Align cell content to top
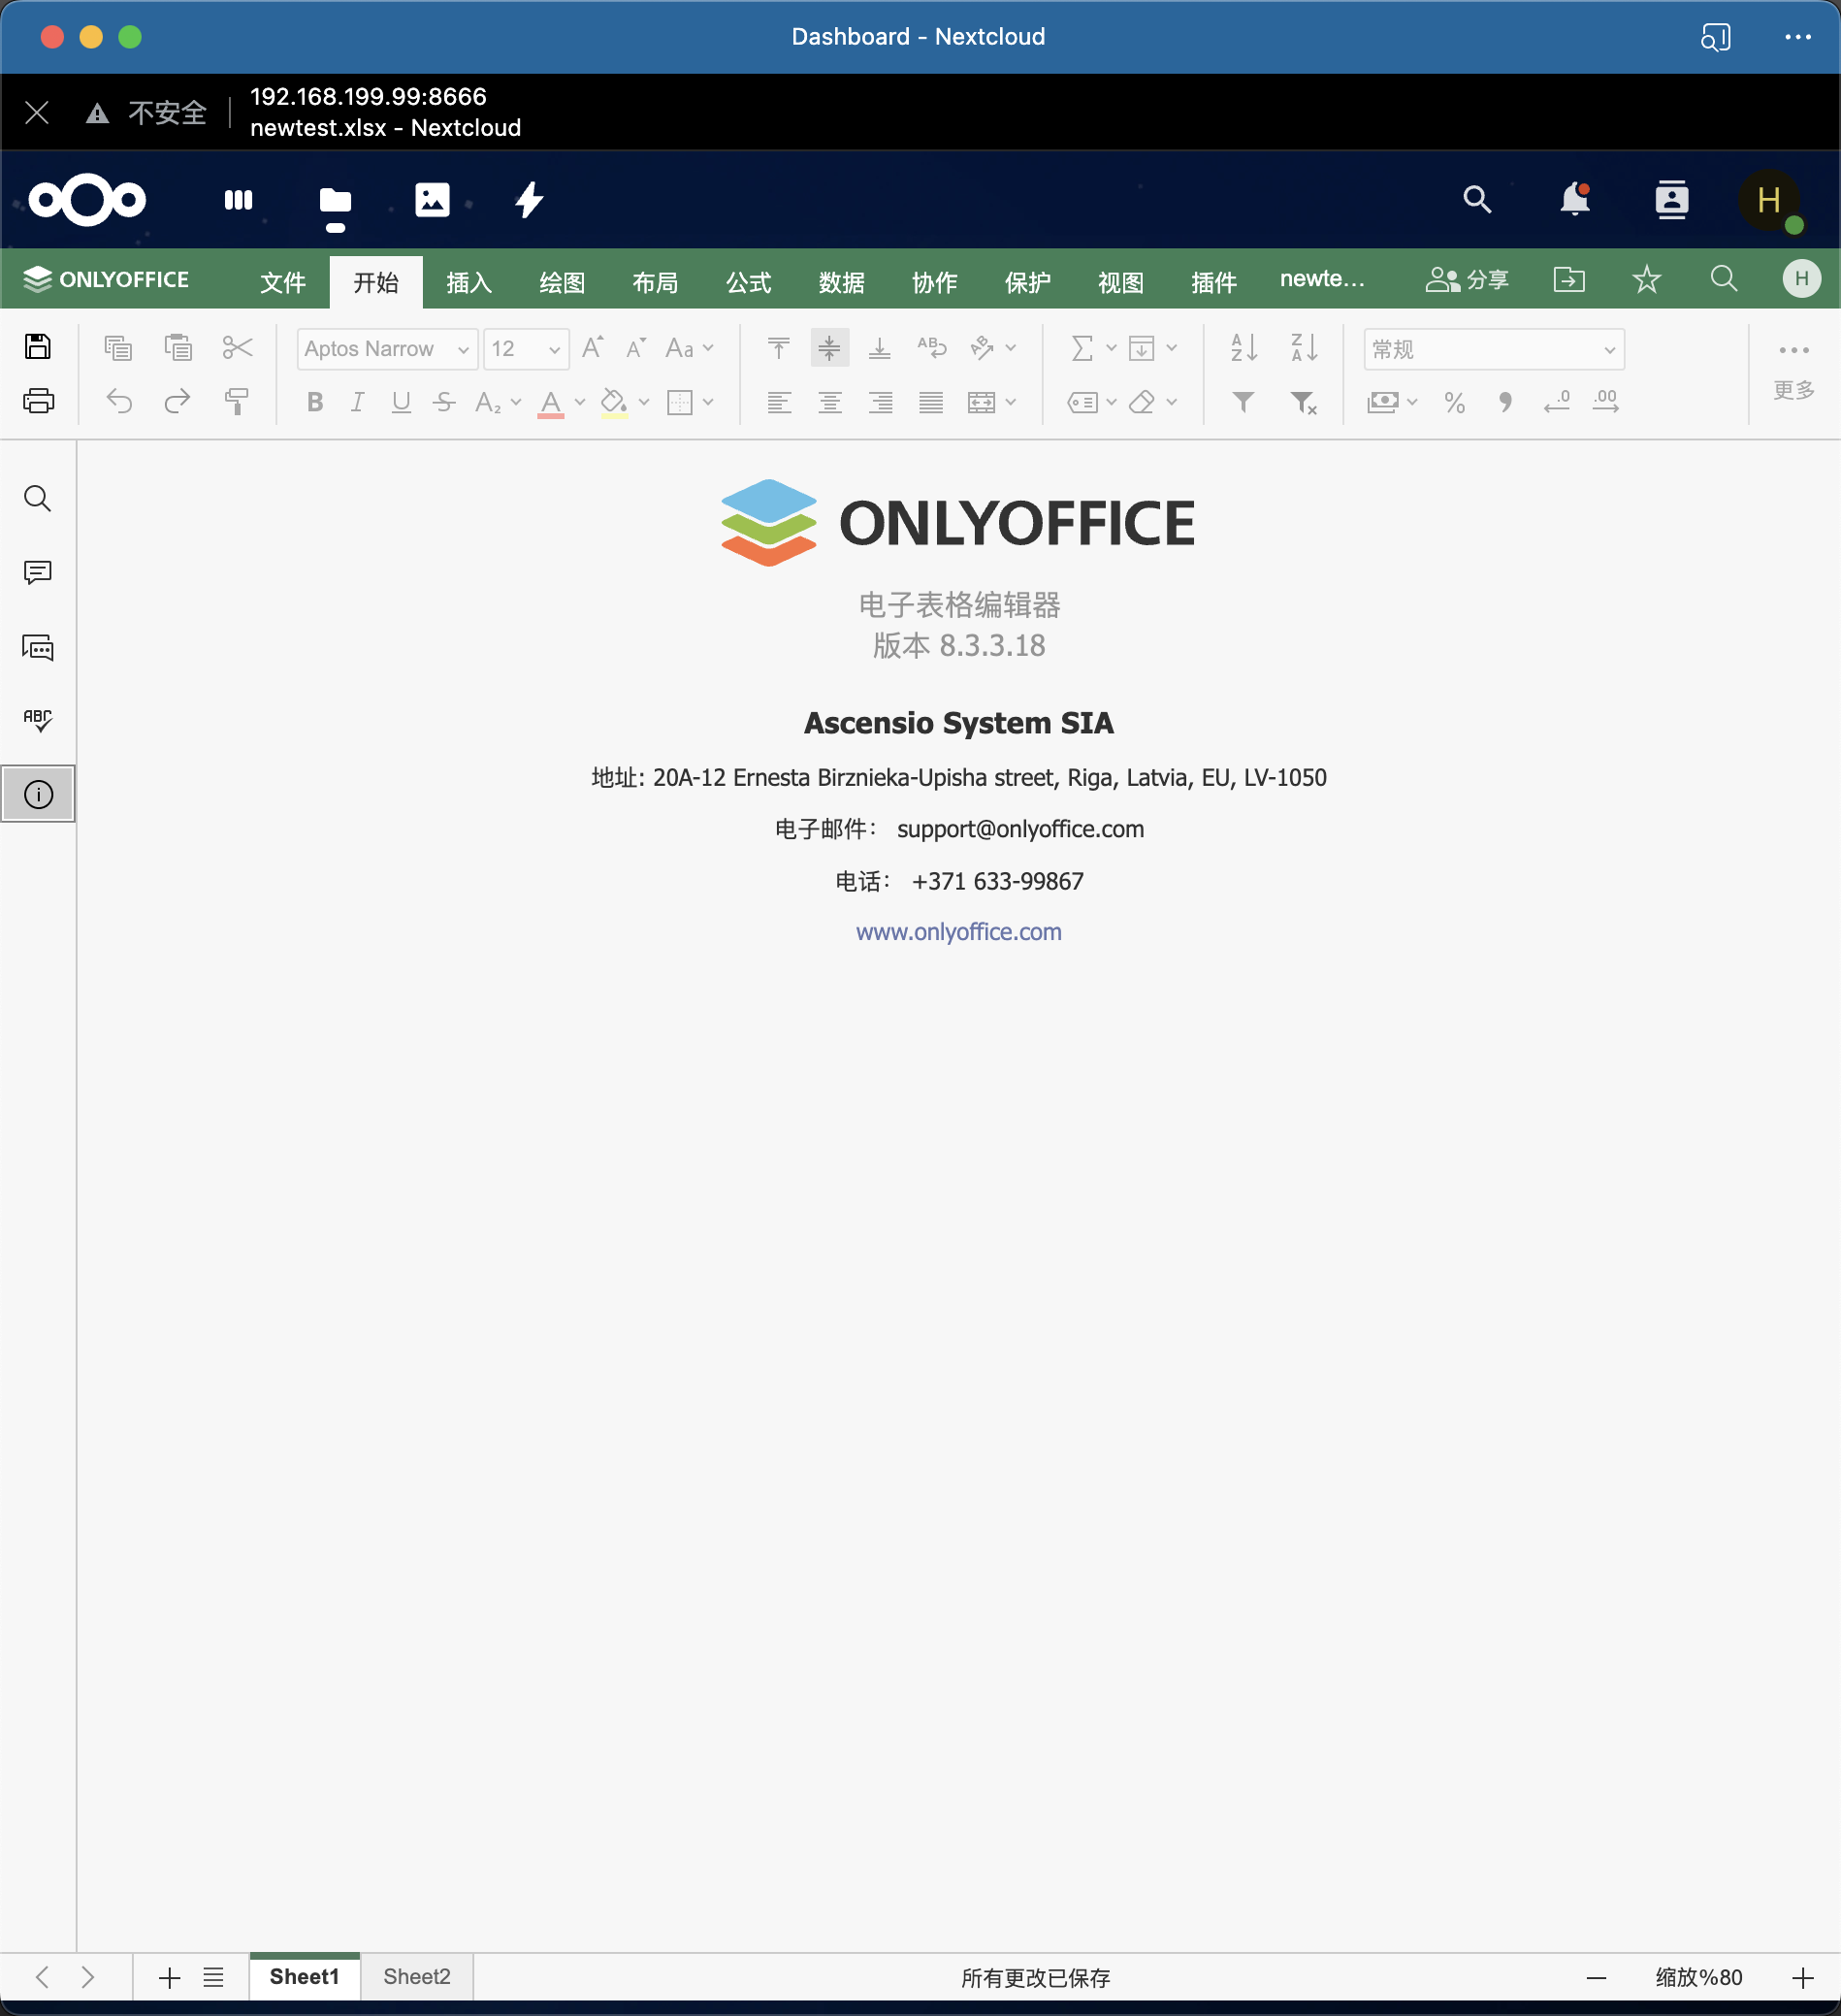 [778, 348]
